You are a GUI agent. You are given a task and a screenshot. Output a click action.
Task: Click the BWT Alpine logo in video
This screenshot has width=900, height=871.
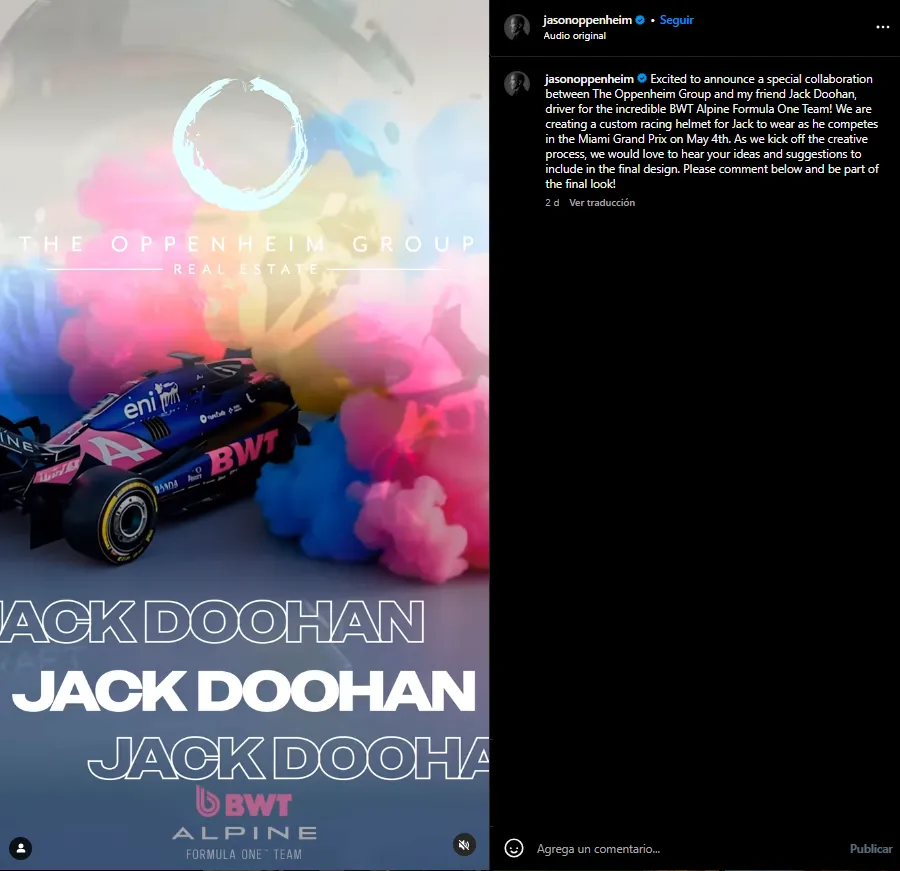(244, 820)
